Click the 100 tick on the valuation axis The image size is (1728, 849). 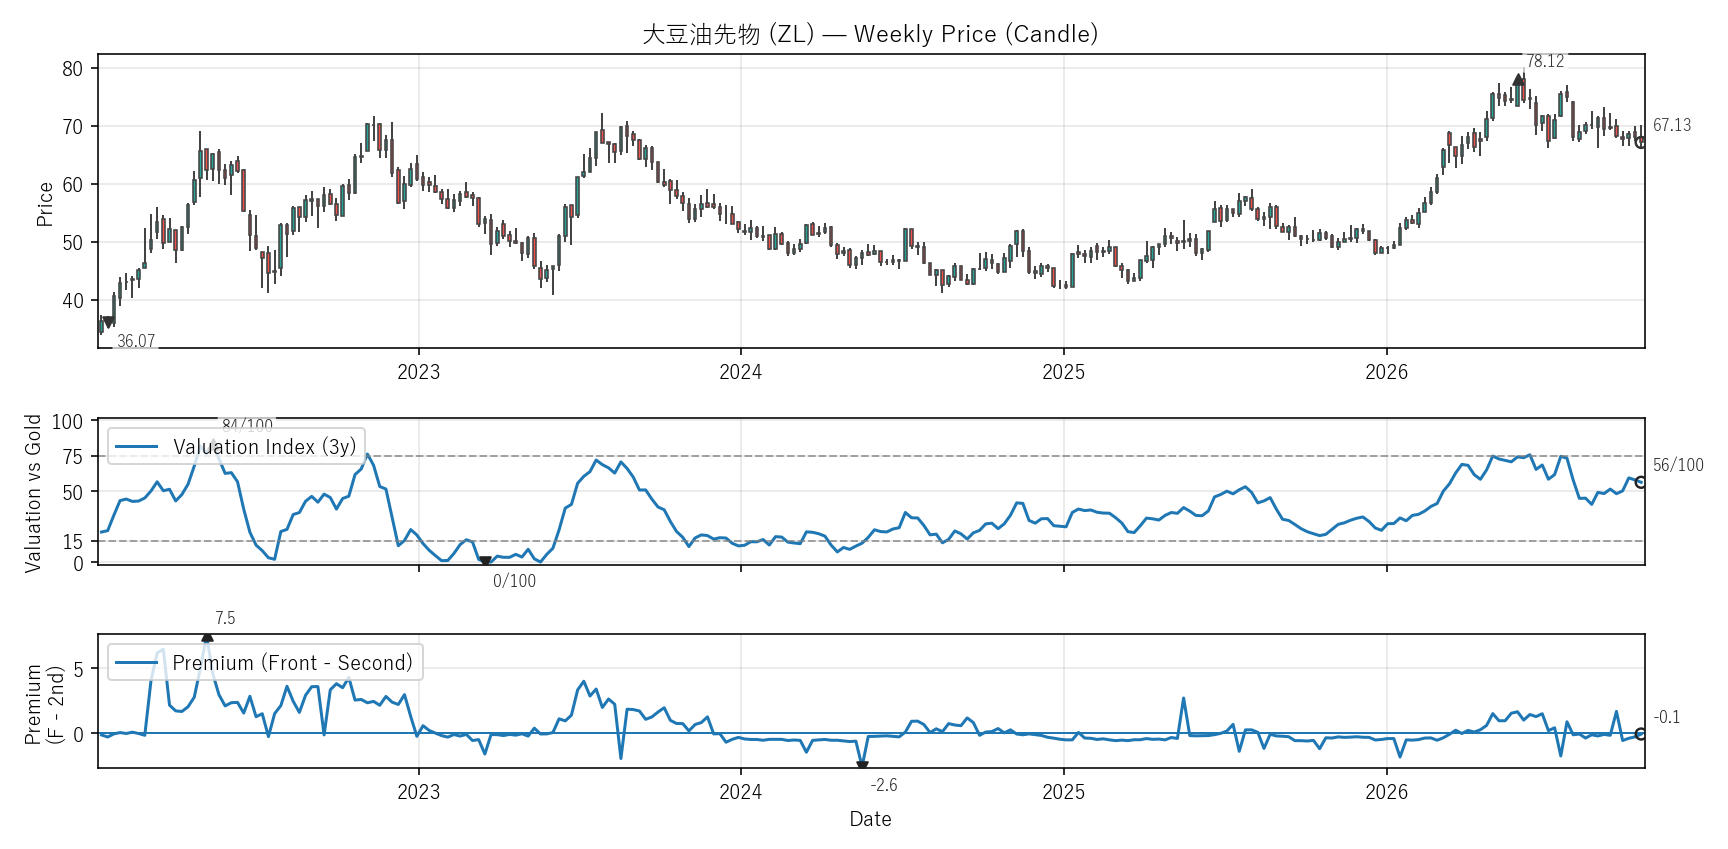click(x=68, y=422)
